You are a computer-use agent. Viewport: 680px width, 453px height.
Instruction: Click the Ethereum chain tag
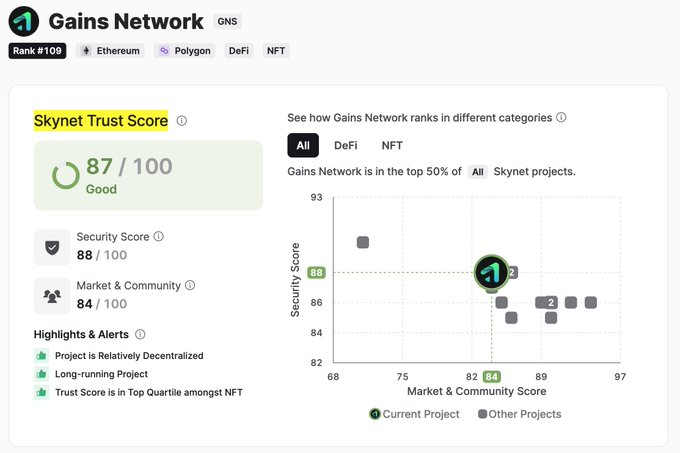(110, 51)
